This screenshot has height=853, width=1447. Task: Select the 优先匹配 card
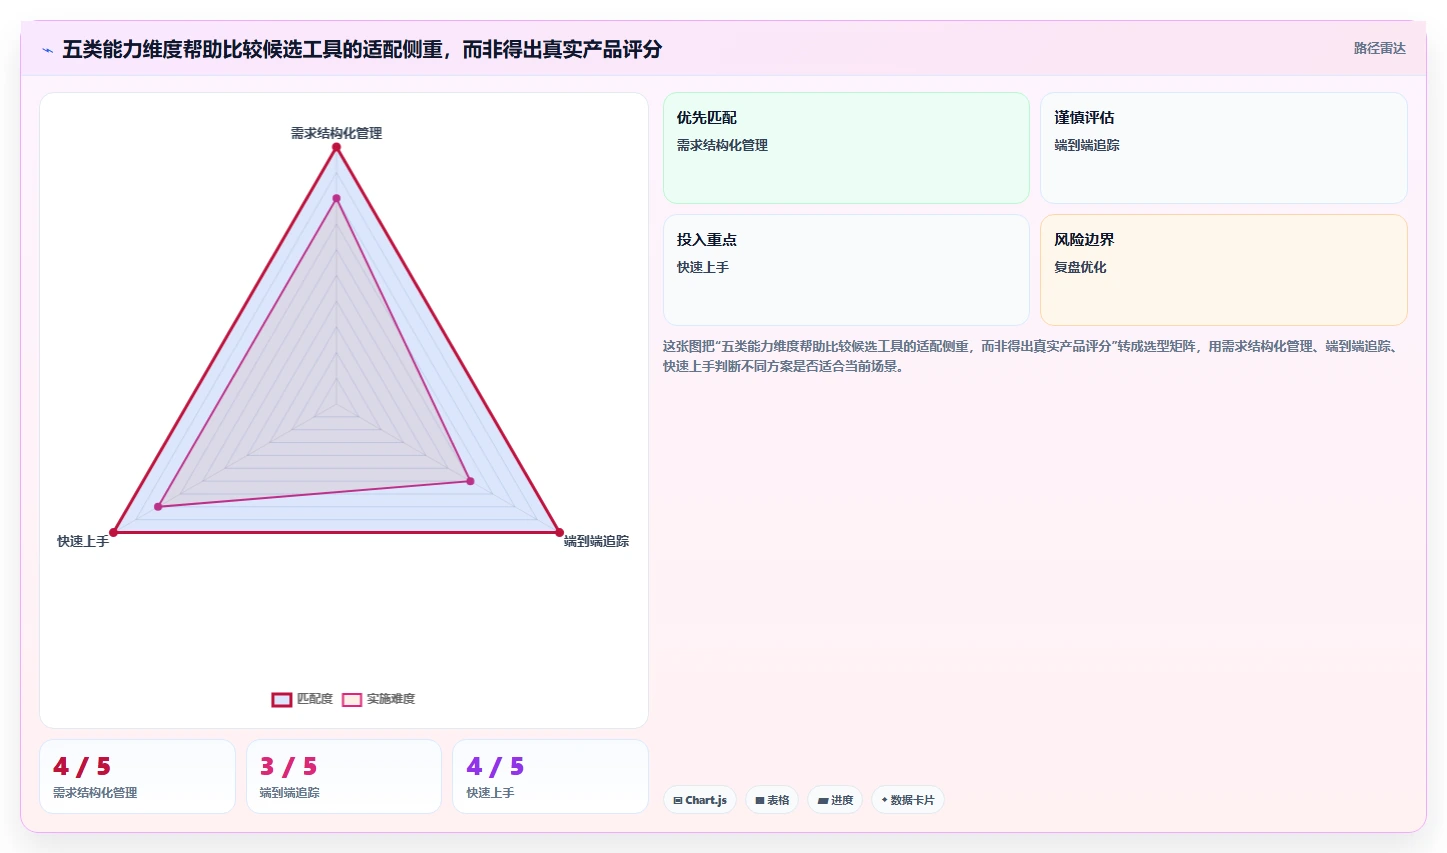[846, 148]
